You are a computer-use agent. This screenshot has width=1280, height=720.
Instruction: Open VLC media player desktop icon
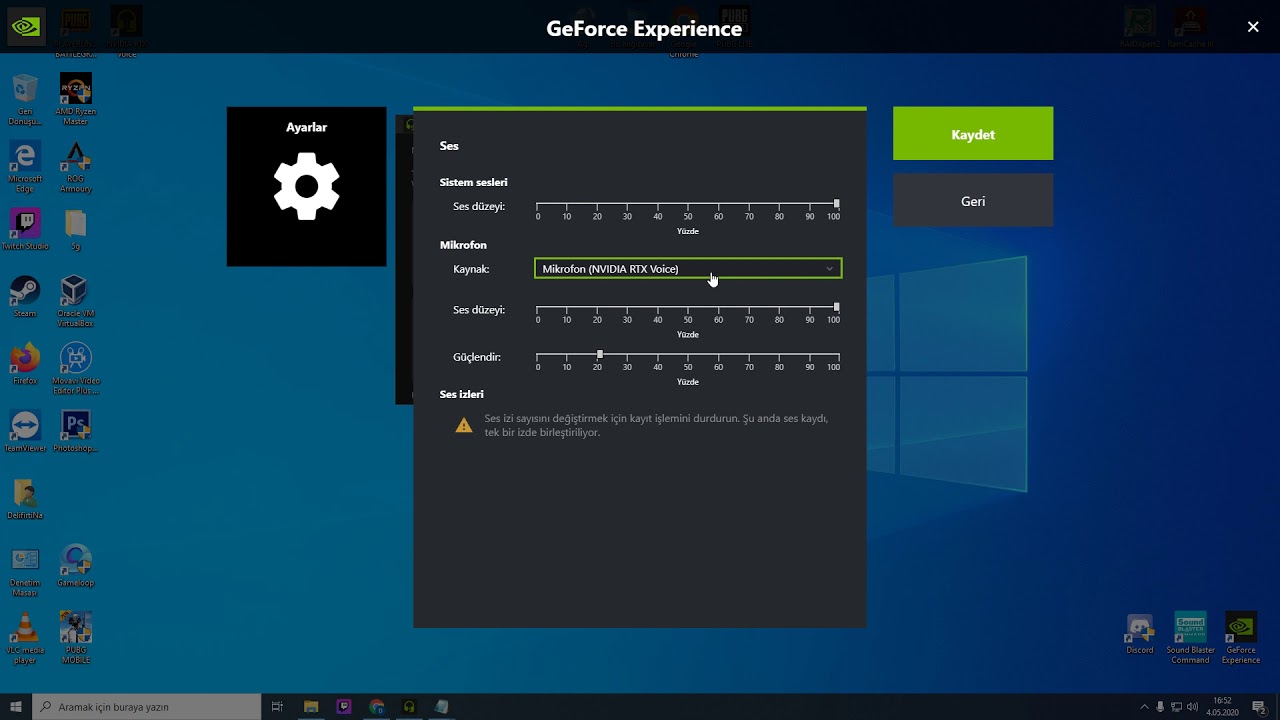tap(25, 638)
